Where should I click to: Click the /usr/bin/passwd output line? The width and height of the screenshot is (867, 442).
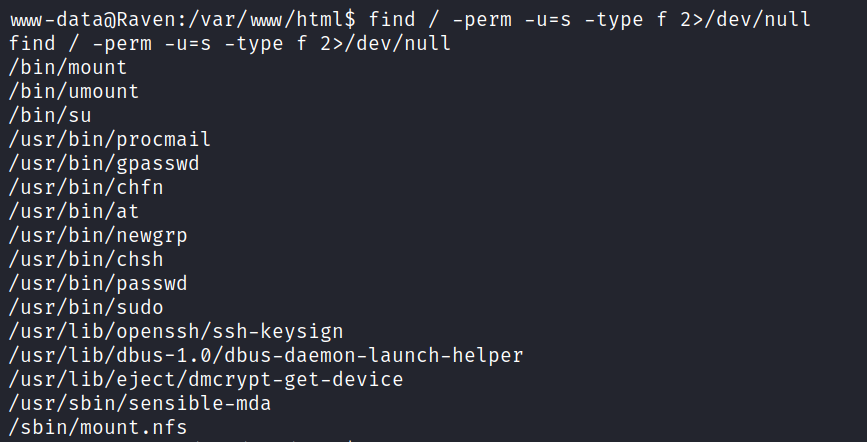pyautogui.click(x=98, y=283)
